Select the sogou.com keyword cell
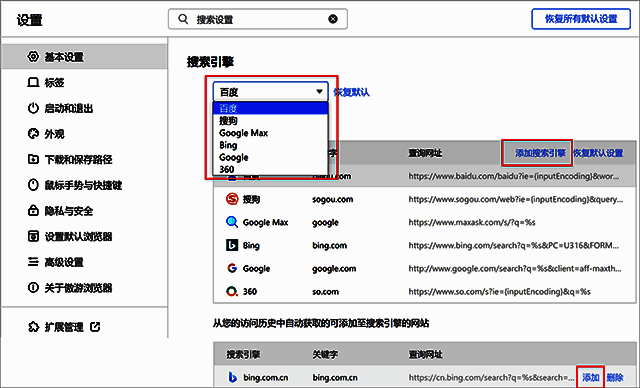 coord(333,200)
